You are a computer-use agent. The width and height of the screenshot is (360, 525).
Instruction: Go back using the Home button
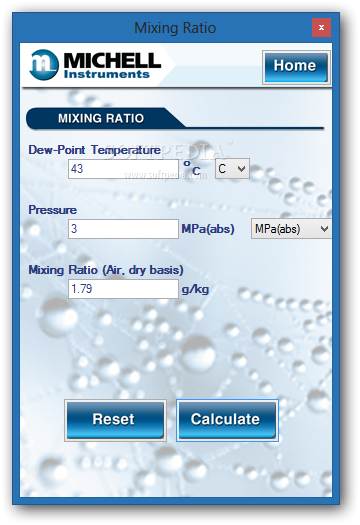click(296, 67)
